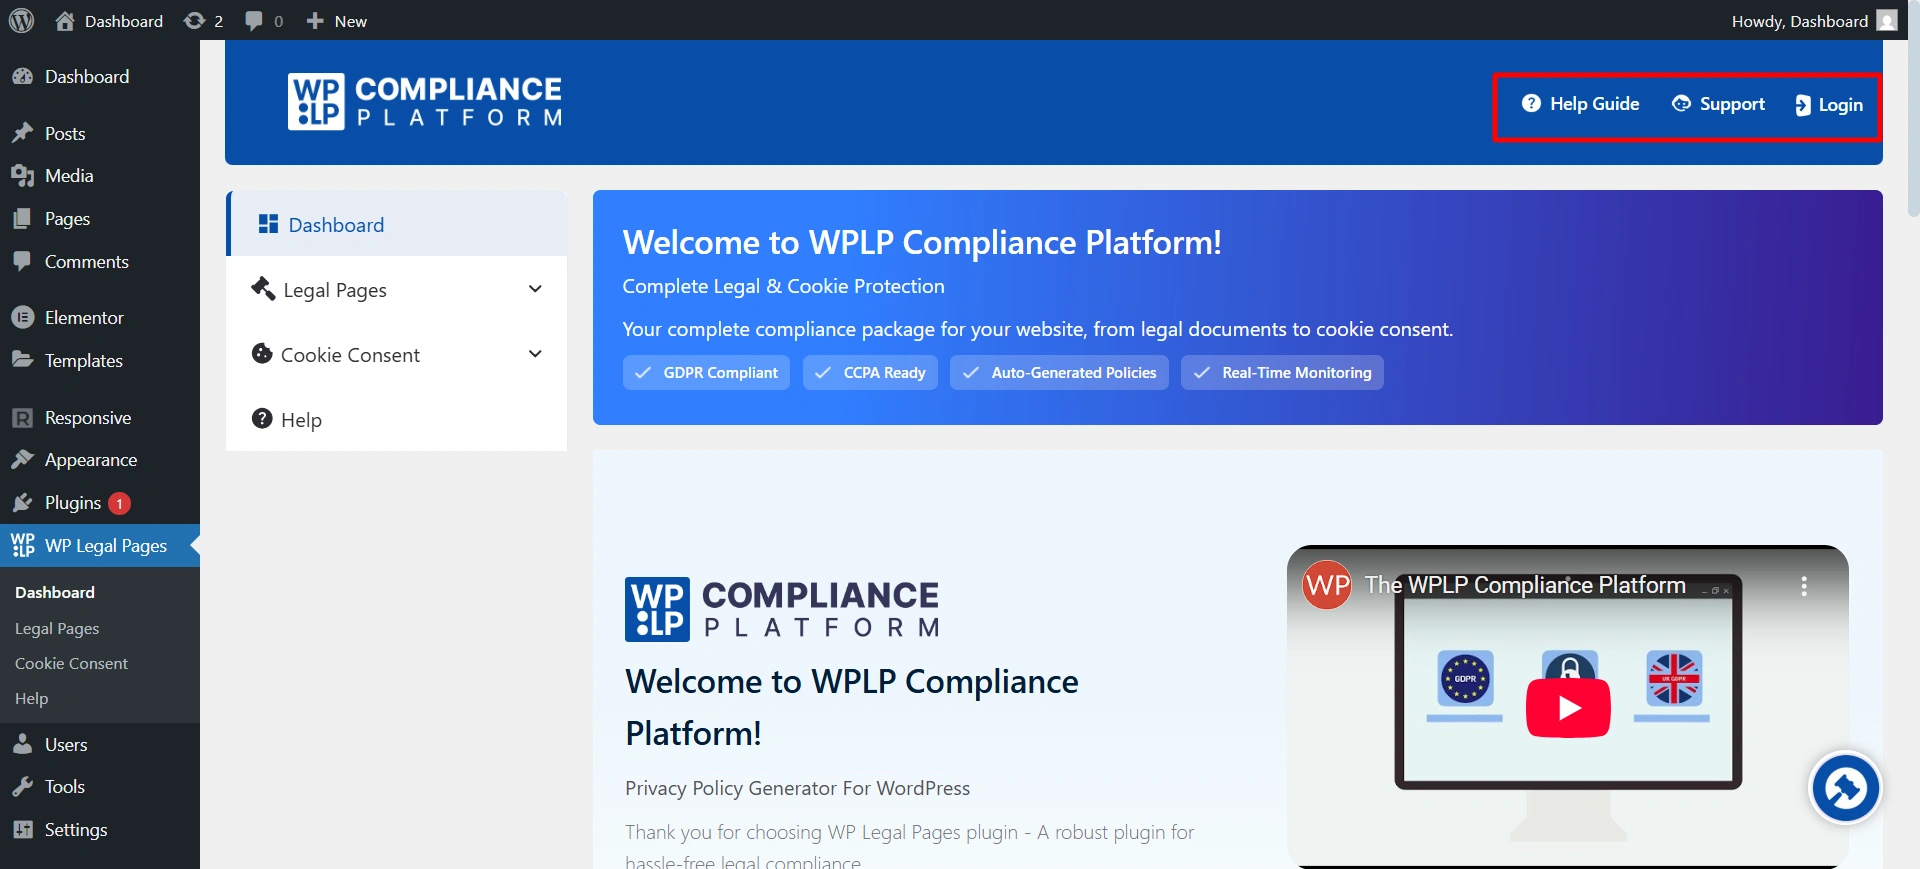This screenshot has width=1920, height=869.
Task: Click the GDPR Compliant badge
Action: point(706,372)
